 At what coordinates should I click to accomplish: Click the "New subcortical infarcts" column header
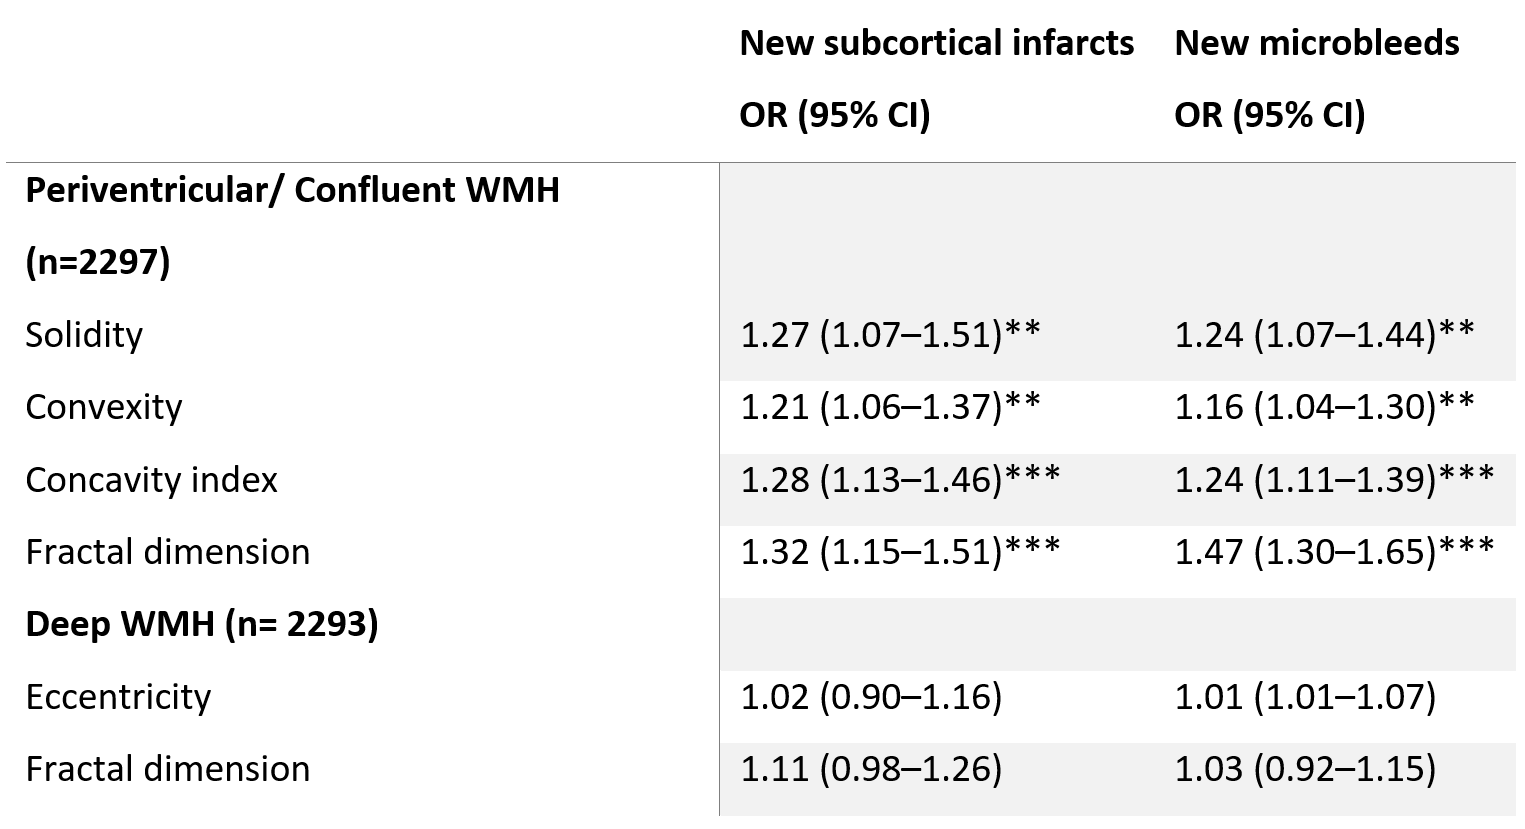[936, 43]
